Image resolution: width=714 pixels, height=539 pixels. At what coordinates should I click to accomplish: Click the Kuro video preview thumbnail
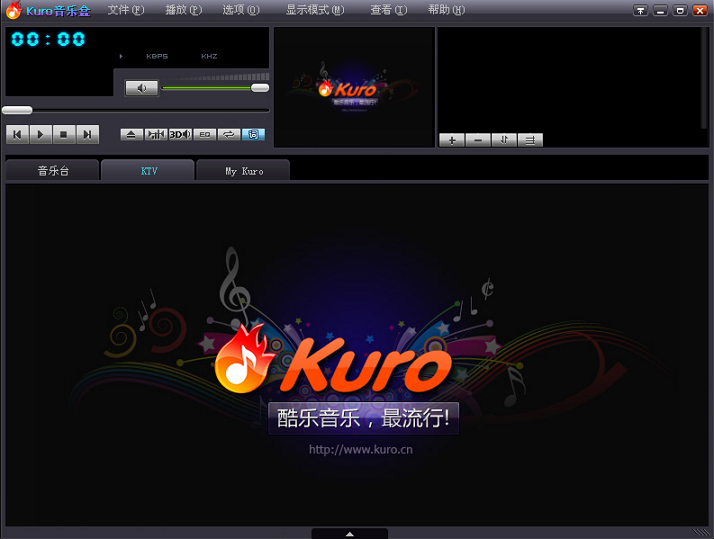354,87
